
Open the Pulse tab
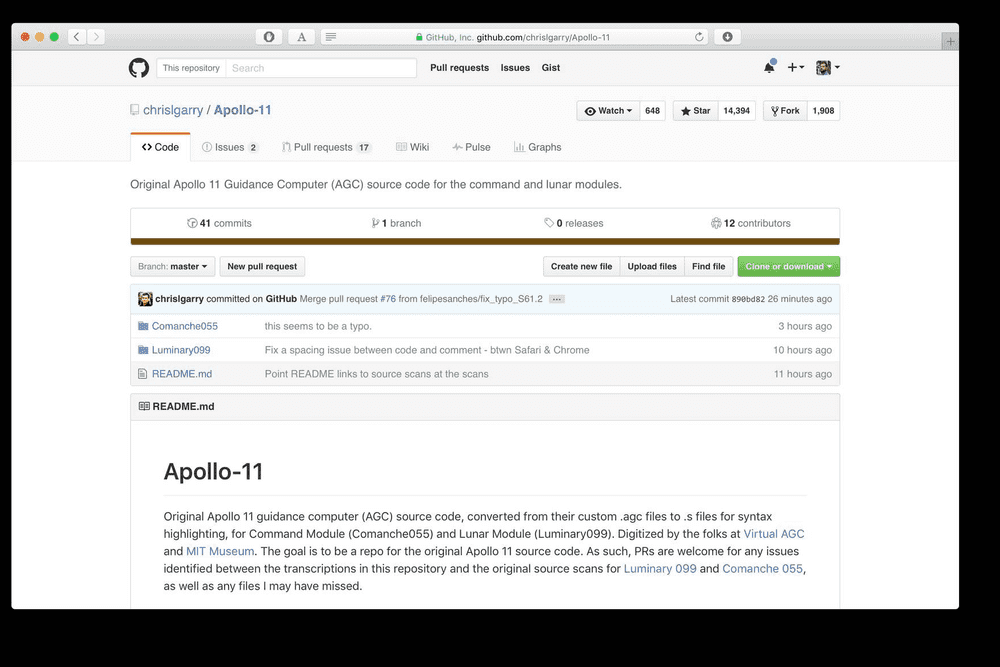coord(471,147)
